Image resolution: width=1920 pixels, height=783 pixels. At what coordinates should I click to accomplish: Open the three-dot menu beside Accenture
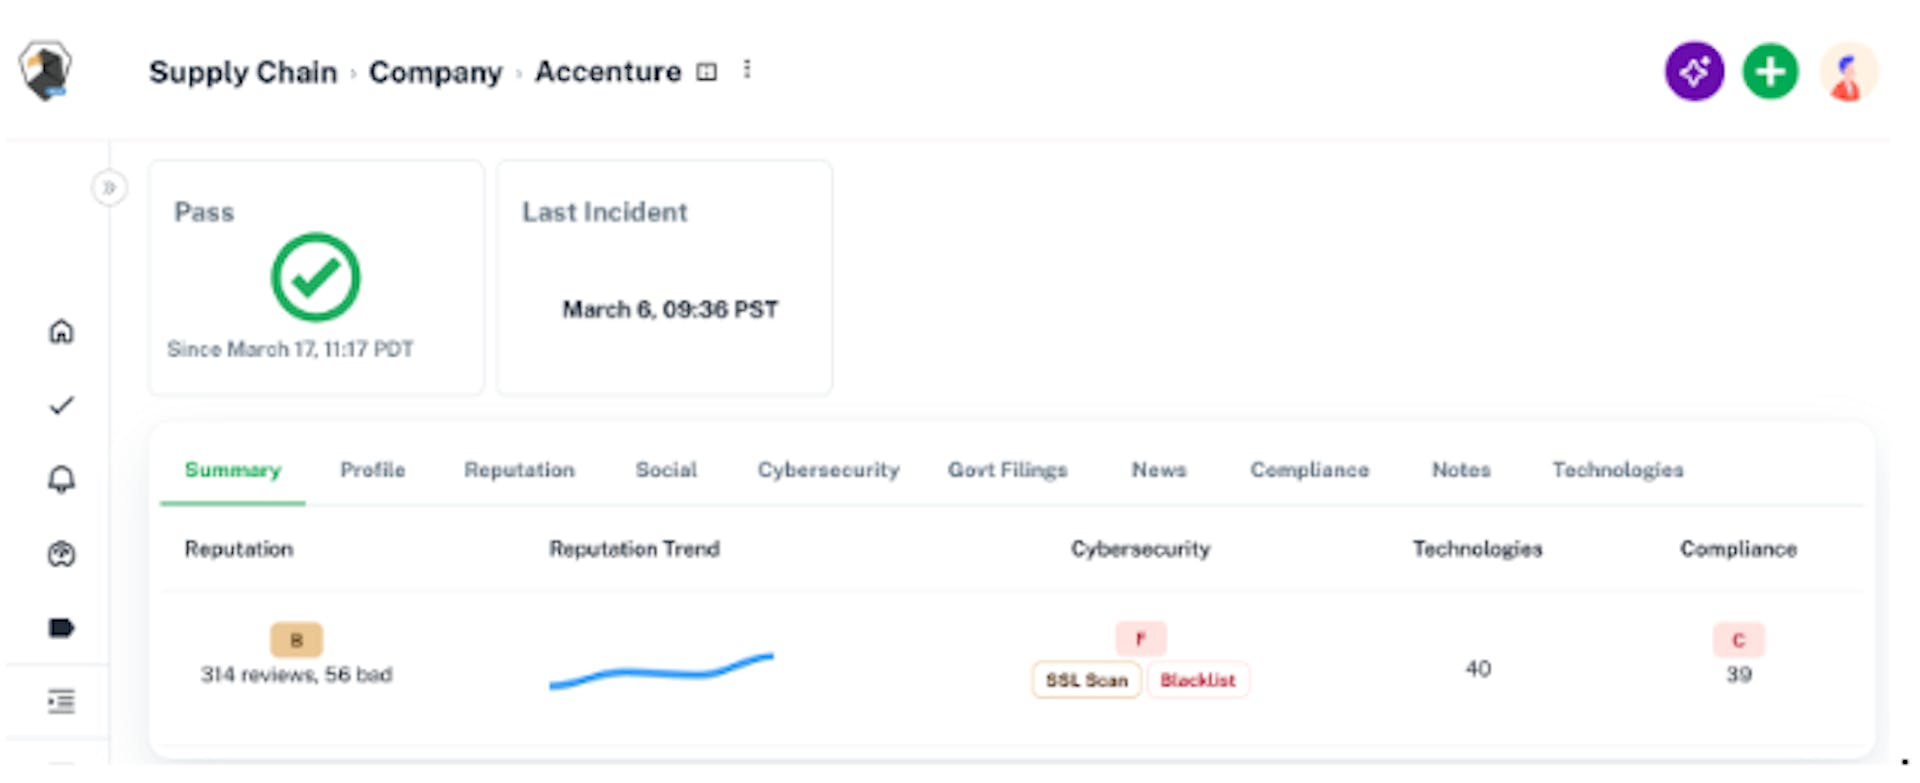747,69
